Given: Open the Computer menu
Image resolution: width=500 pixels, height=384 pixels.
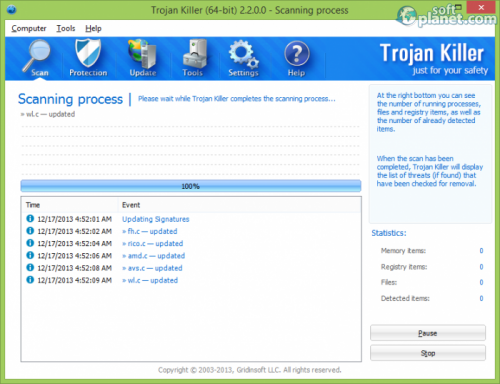Looking at the screenshot, I should click(29, 28).
